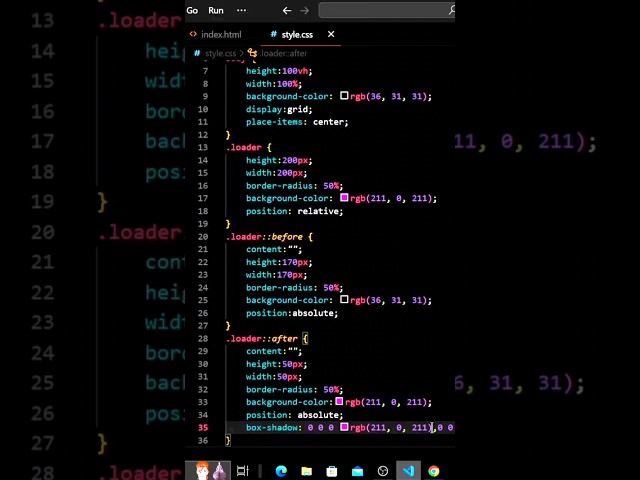Open the Go menu
The image size is (640, 480).
click(192, 11)
